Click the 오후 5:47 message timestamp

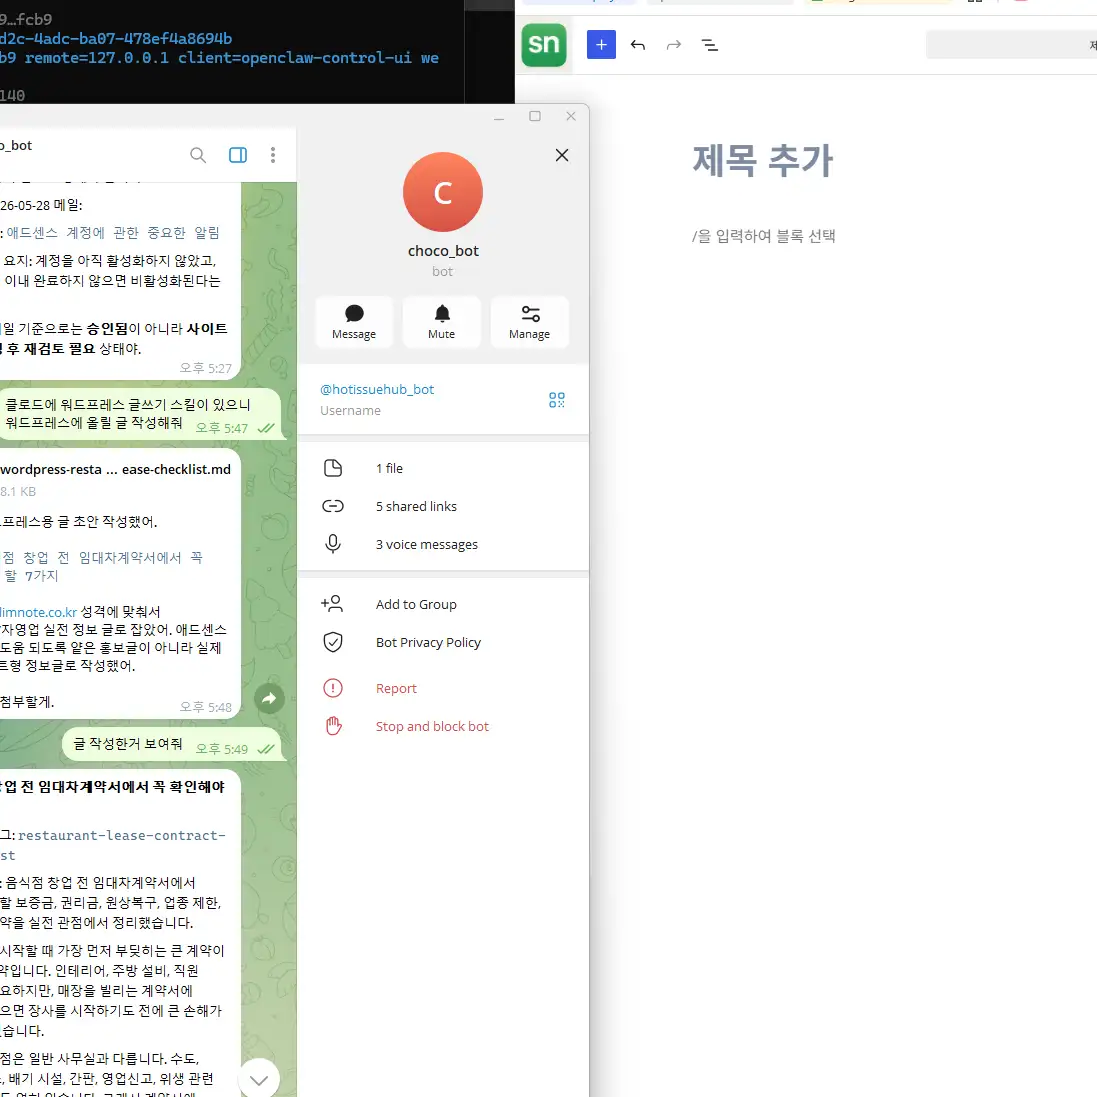click(x=221, y=428)
